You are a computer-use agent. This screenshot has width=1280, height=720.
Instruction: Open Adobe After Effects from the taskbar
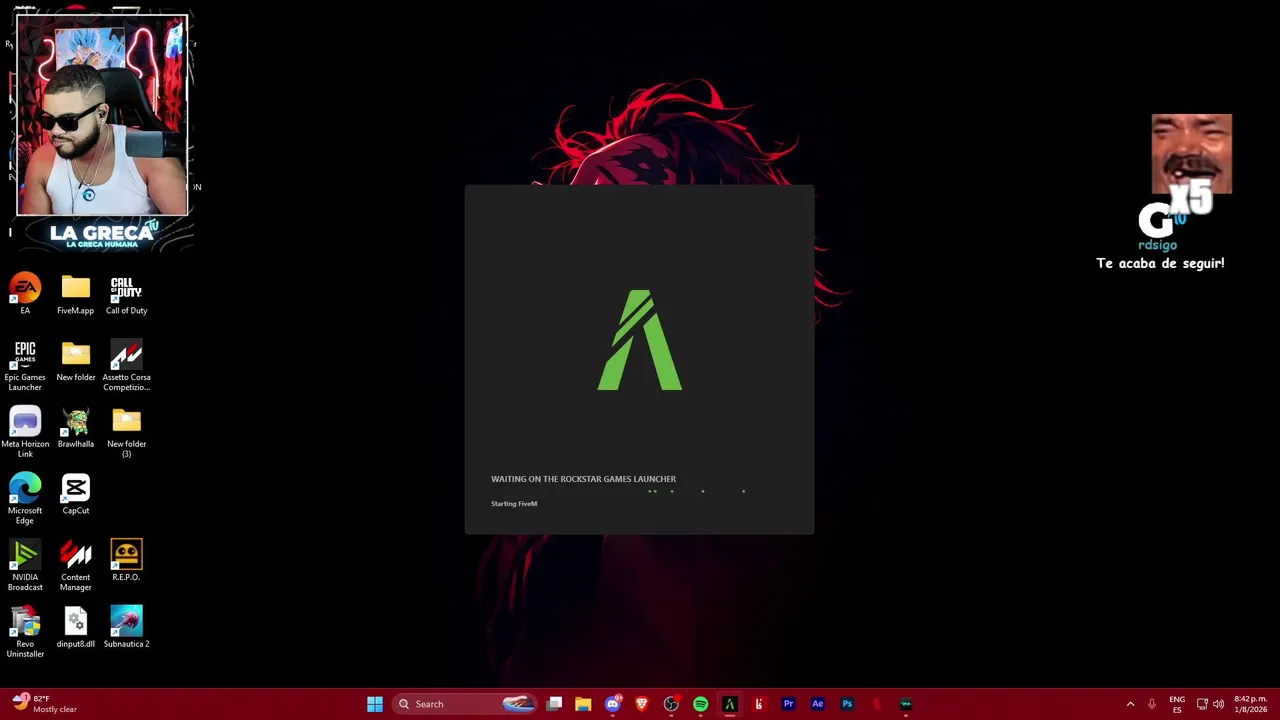[817, 704]
